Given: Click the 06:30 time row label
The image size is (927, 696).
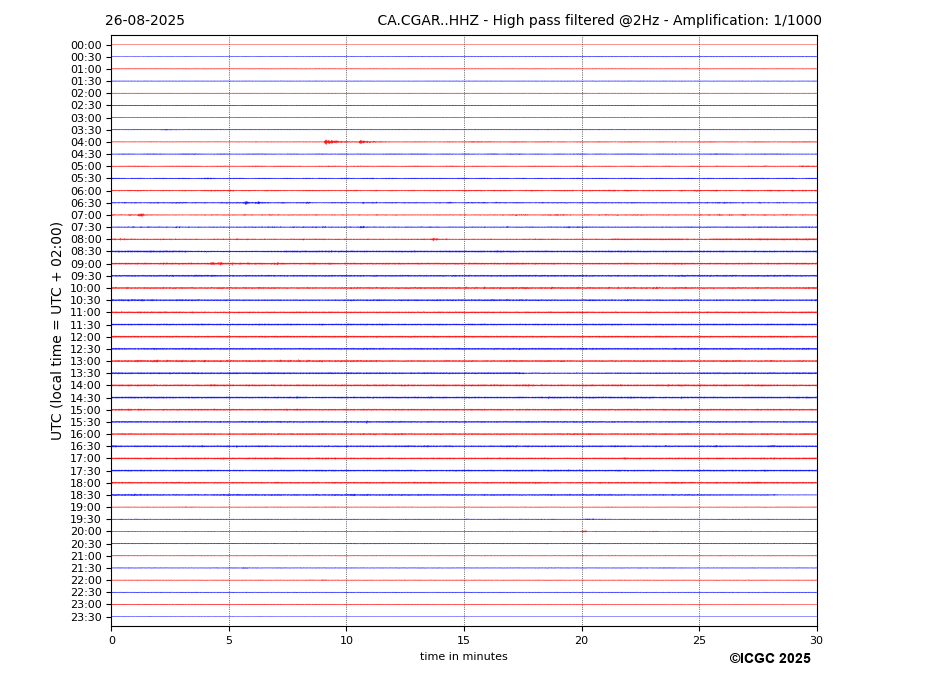Looking at the screenshot, I should [x=86, y=203].
